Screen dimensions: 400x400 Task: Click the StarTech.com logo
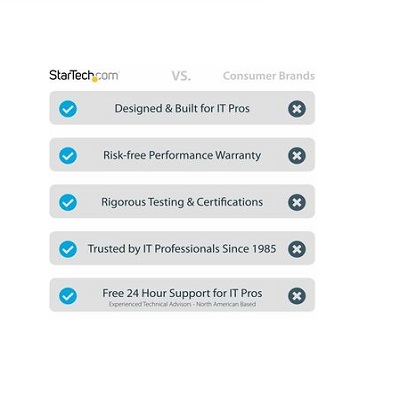pyautogui.click(x=84, y=75)
